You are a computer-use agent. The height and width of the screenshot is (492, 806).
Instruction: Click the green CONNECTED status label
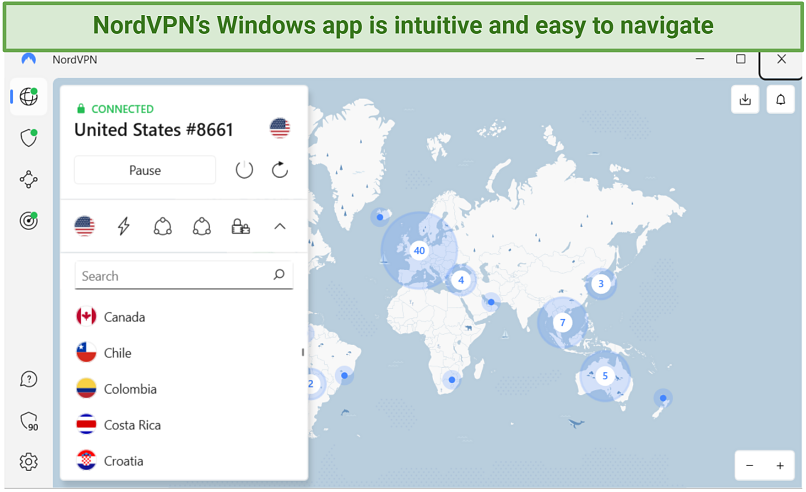pyautogui.click(x=122, y=109)
